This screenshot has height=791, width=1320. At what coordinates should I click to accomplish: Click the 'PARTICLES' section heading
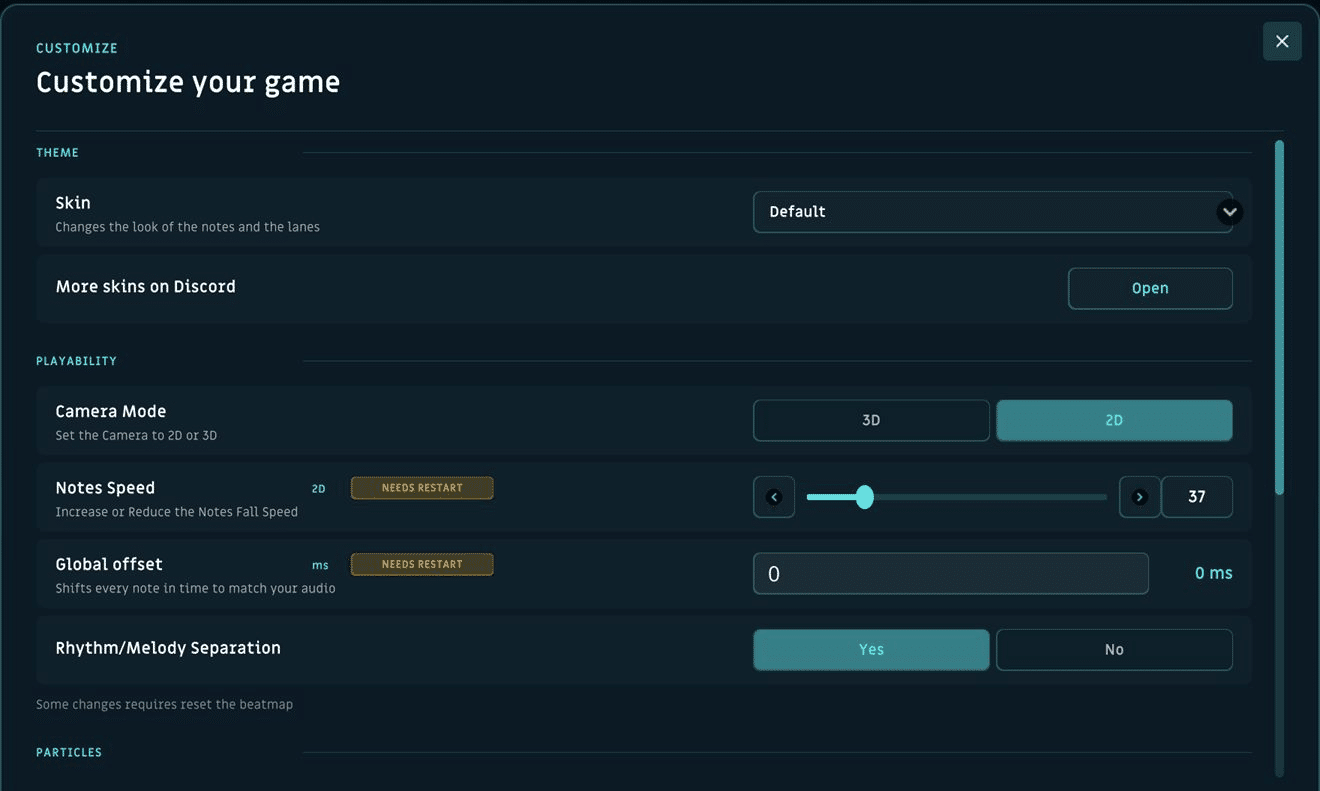point(69,752)
